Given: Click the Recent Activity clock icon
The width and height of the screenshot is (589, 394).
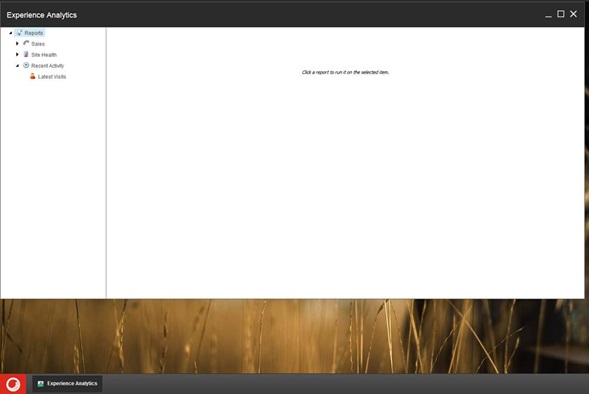Looking at the screenshot, I should (26, 65).
